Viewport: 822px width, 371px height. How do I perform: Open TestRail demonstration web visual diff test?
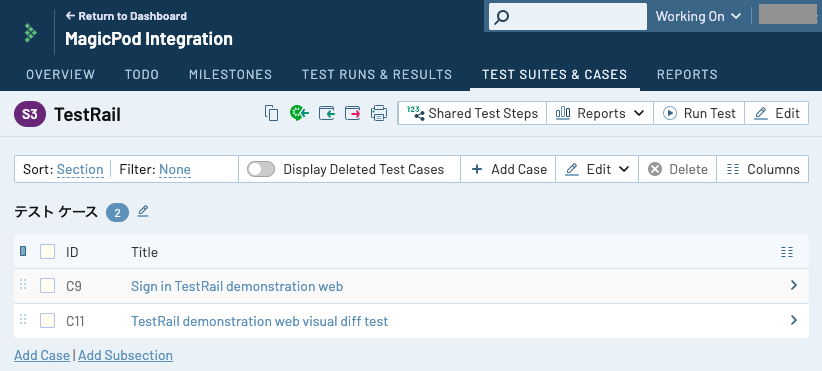pos(259,321)
